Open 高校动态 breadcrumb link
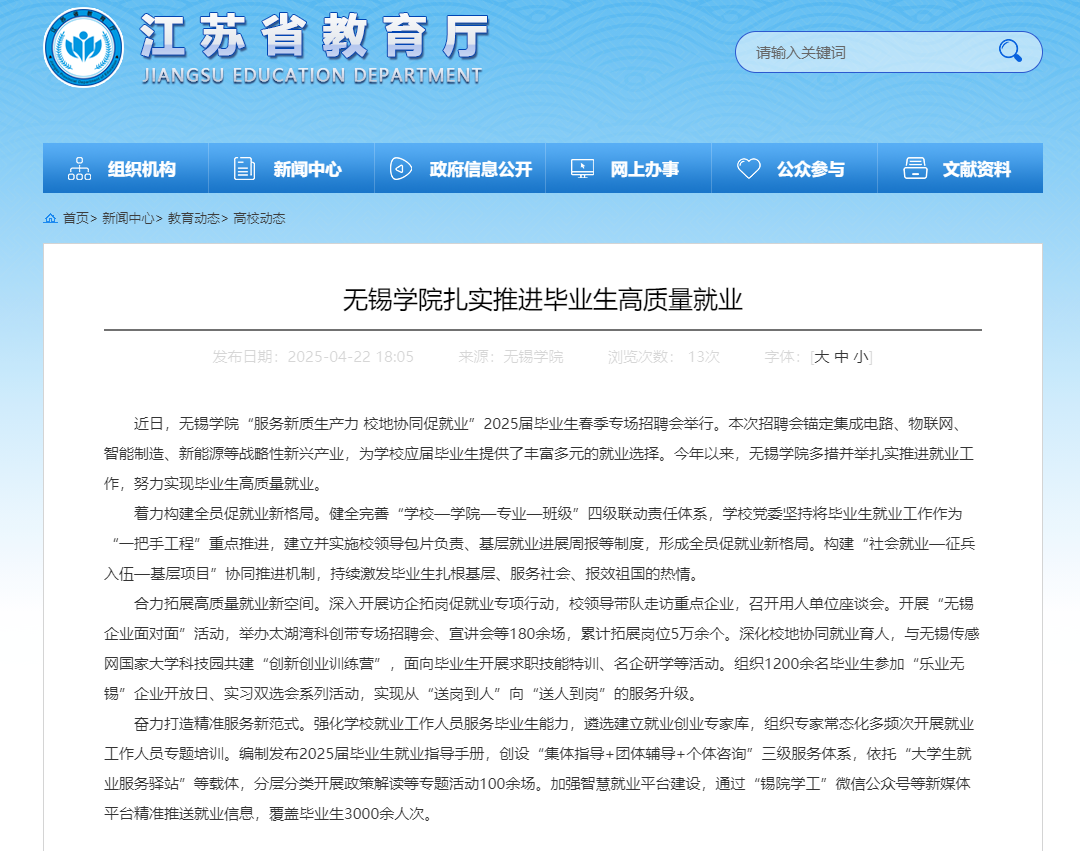The height and width of the screenshot is (851, 1080). pos(259,218)
